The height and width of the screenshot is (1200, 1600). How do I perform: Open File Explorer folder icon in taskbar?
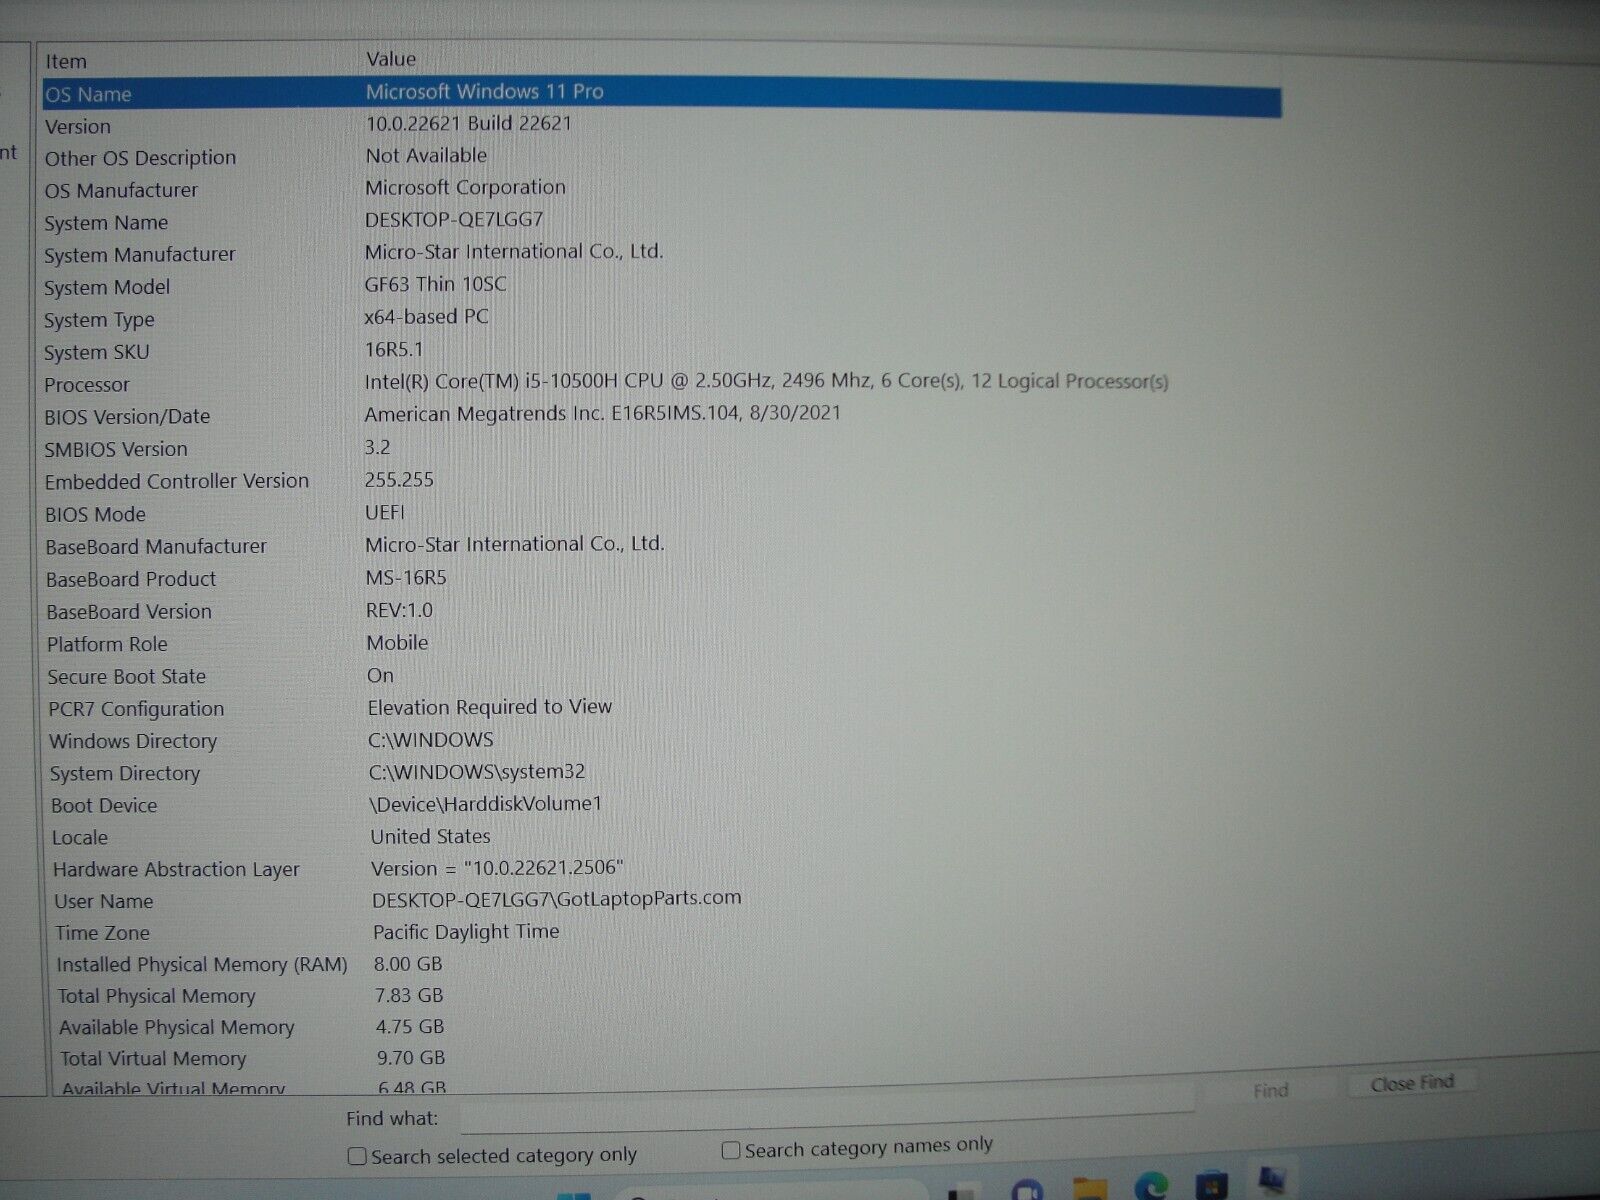(1090, 1190)
